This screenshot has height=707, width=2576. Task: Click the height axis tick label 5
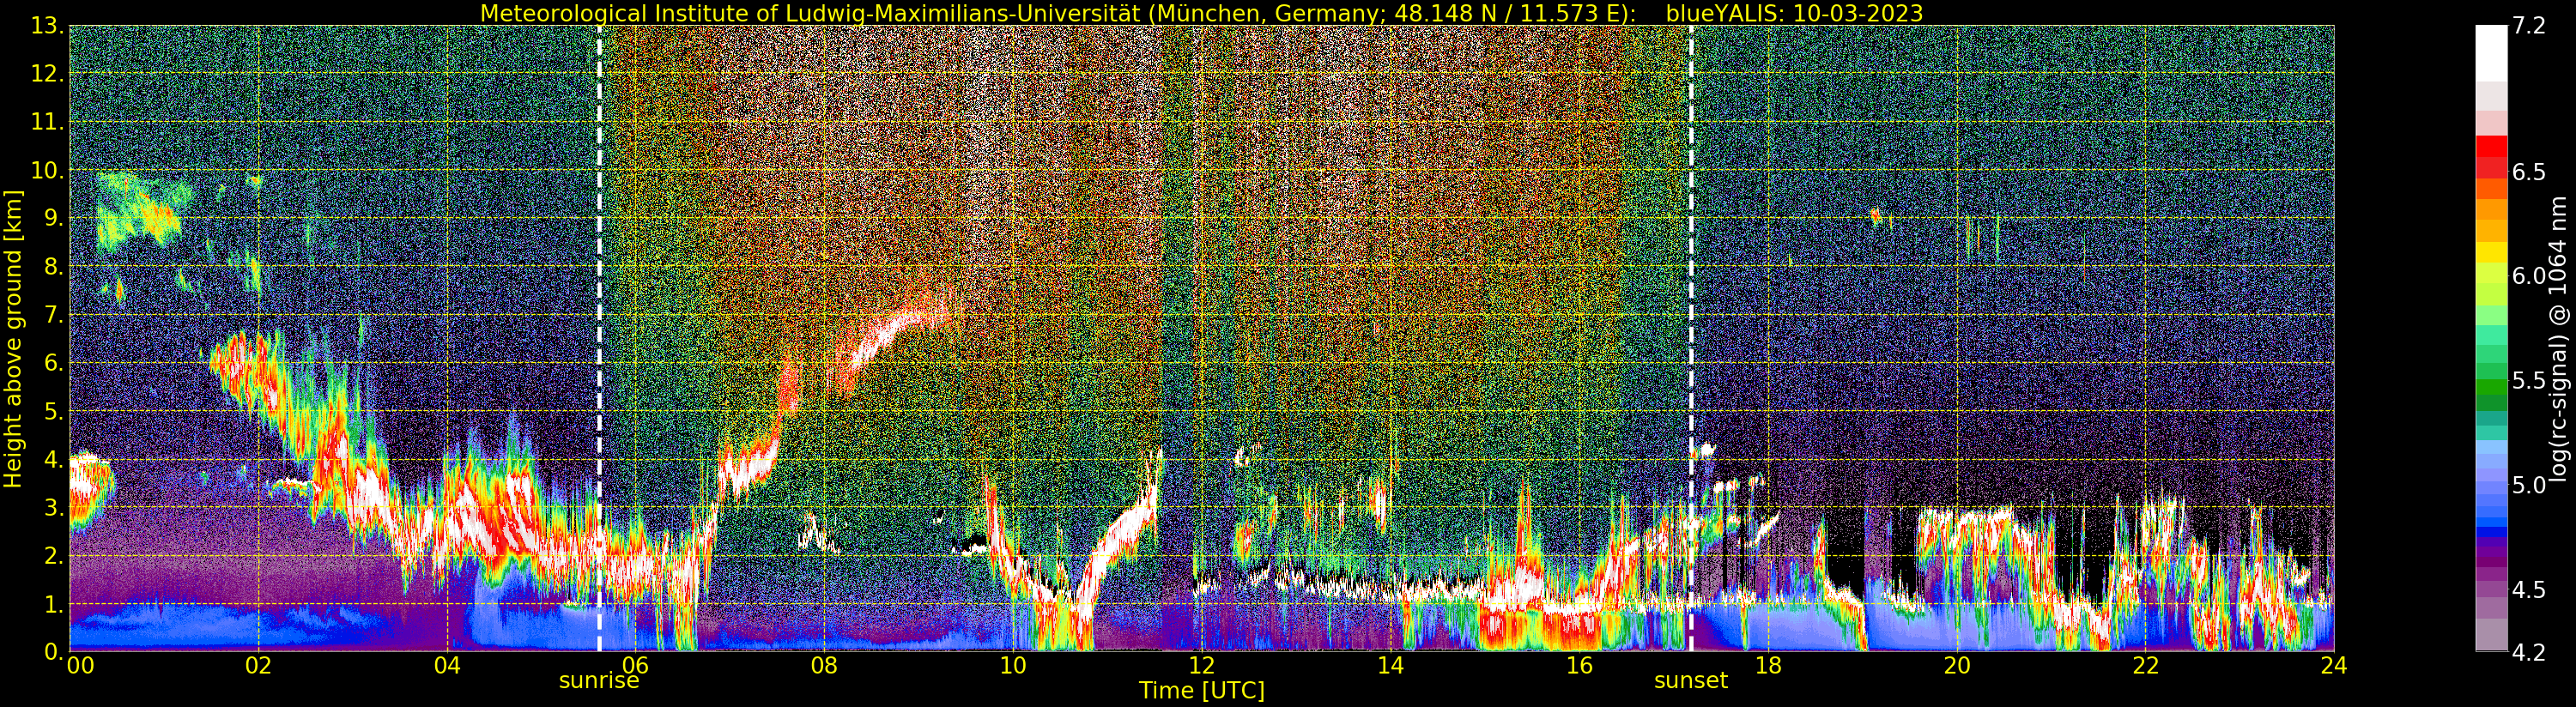(x=53, y=411)
